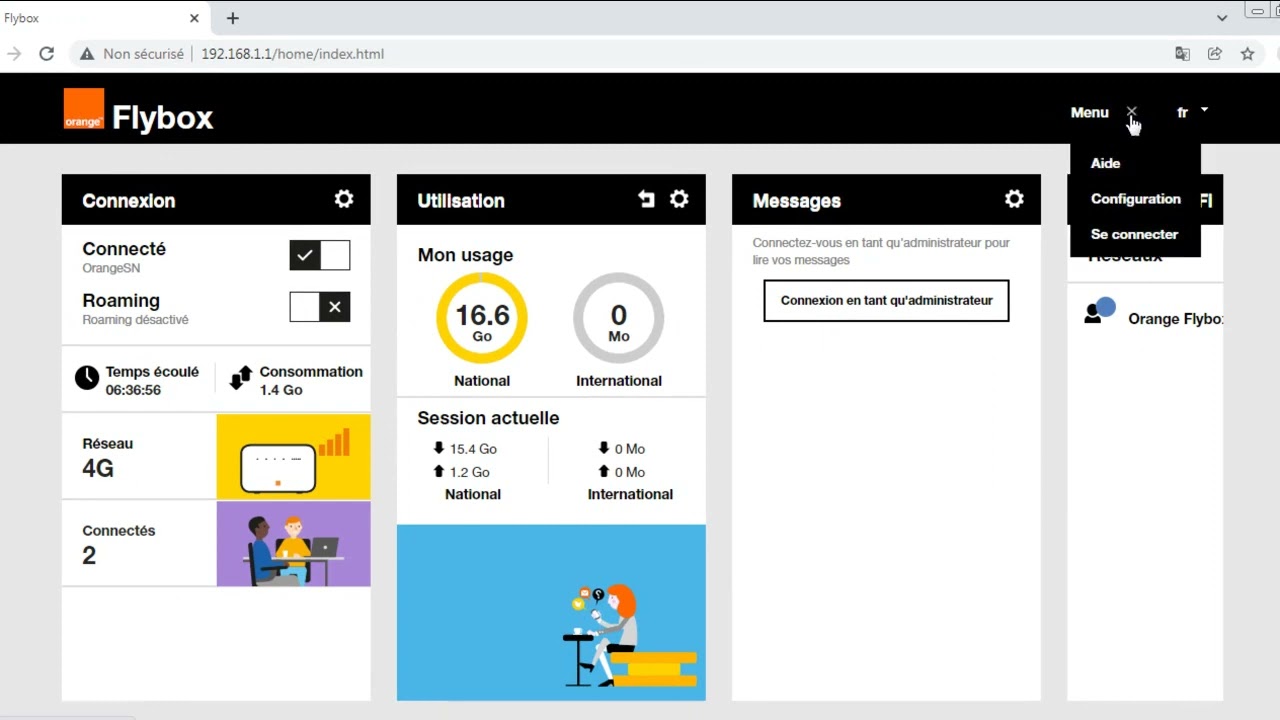Image resolution: width=1280 pixels, height=720 pixels.
Task: Close the Flybox browser tab
Action: [194, 18]
